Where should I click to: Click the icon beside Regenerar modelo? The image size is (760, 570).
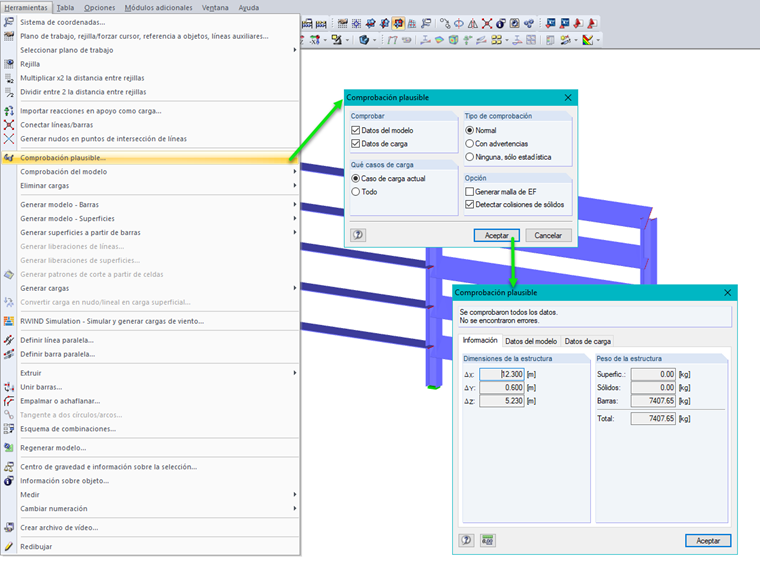pos(9,448)
